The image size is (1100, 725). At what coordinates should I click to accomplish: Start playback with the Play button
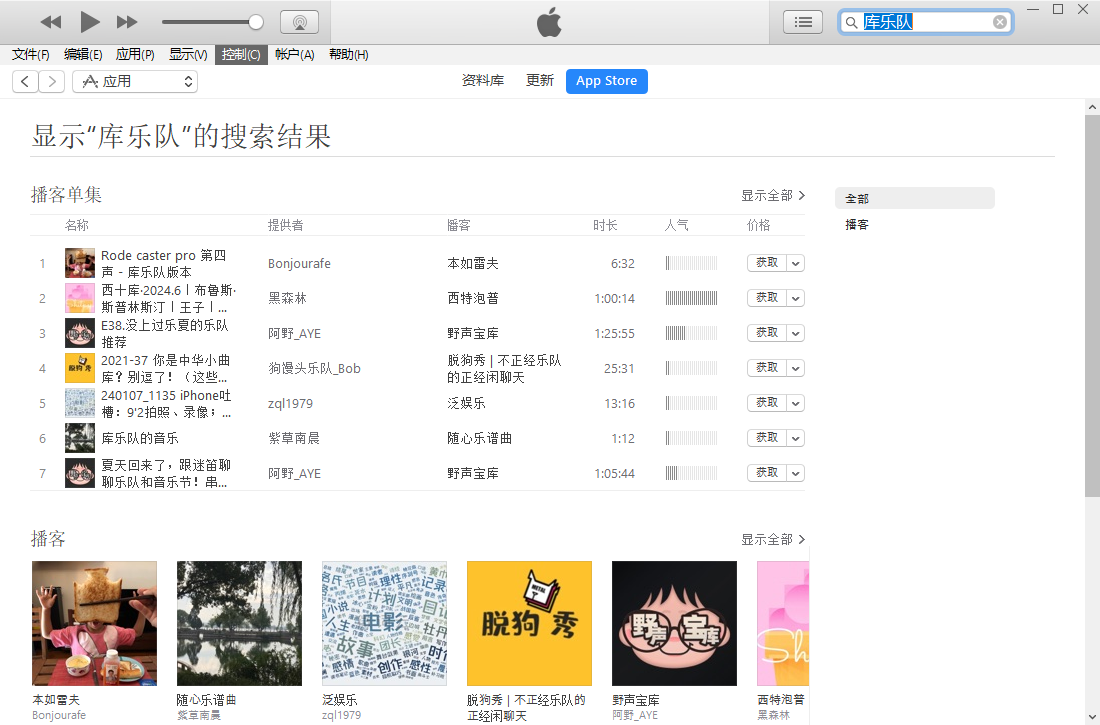coord(89,22)
